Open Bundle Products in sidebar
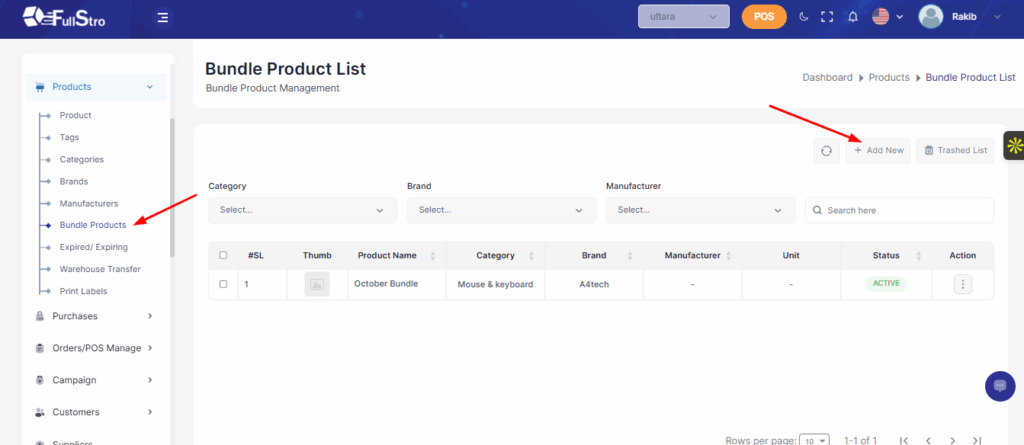 [92, 225]
